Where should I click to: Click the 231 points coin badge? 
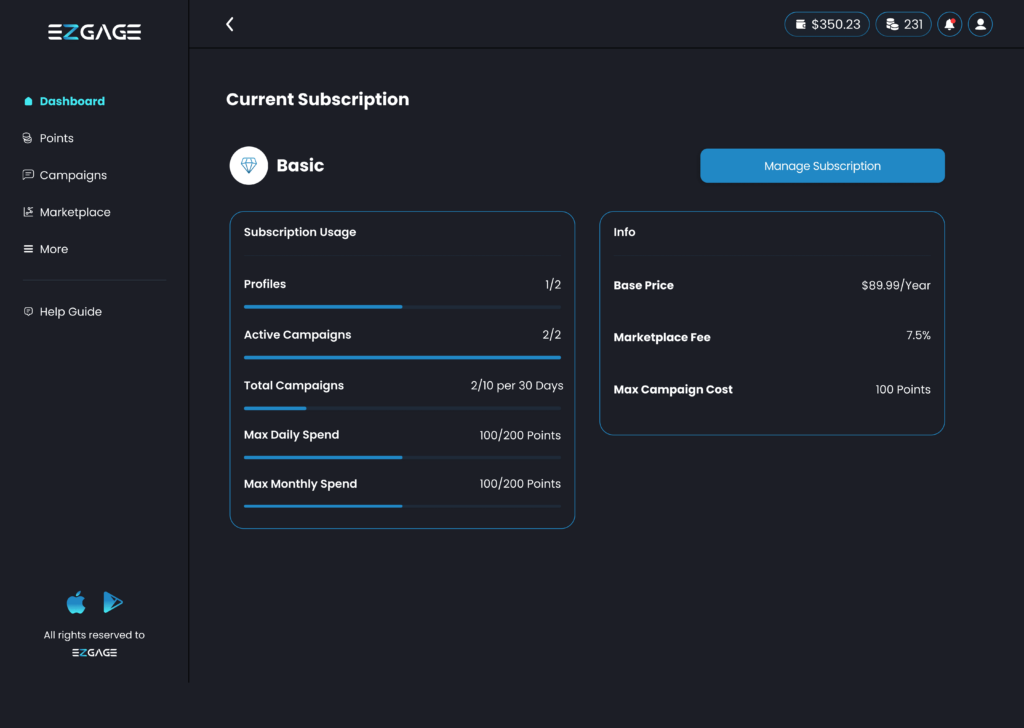pos(903,24)
